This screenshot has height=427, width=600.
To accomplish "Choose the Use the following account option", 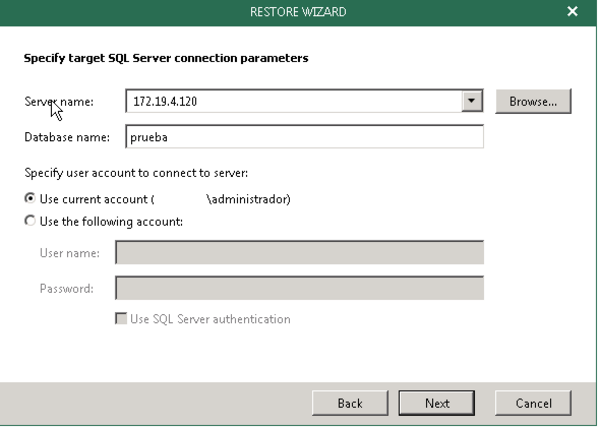I will [30, 221].
